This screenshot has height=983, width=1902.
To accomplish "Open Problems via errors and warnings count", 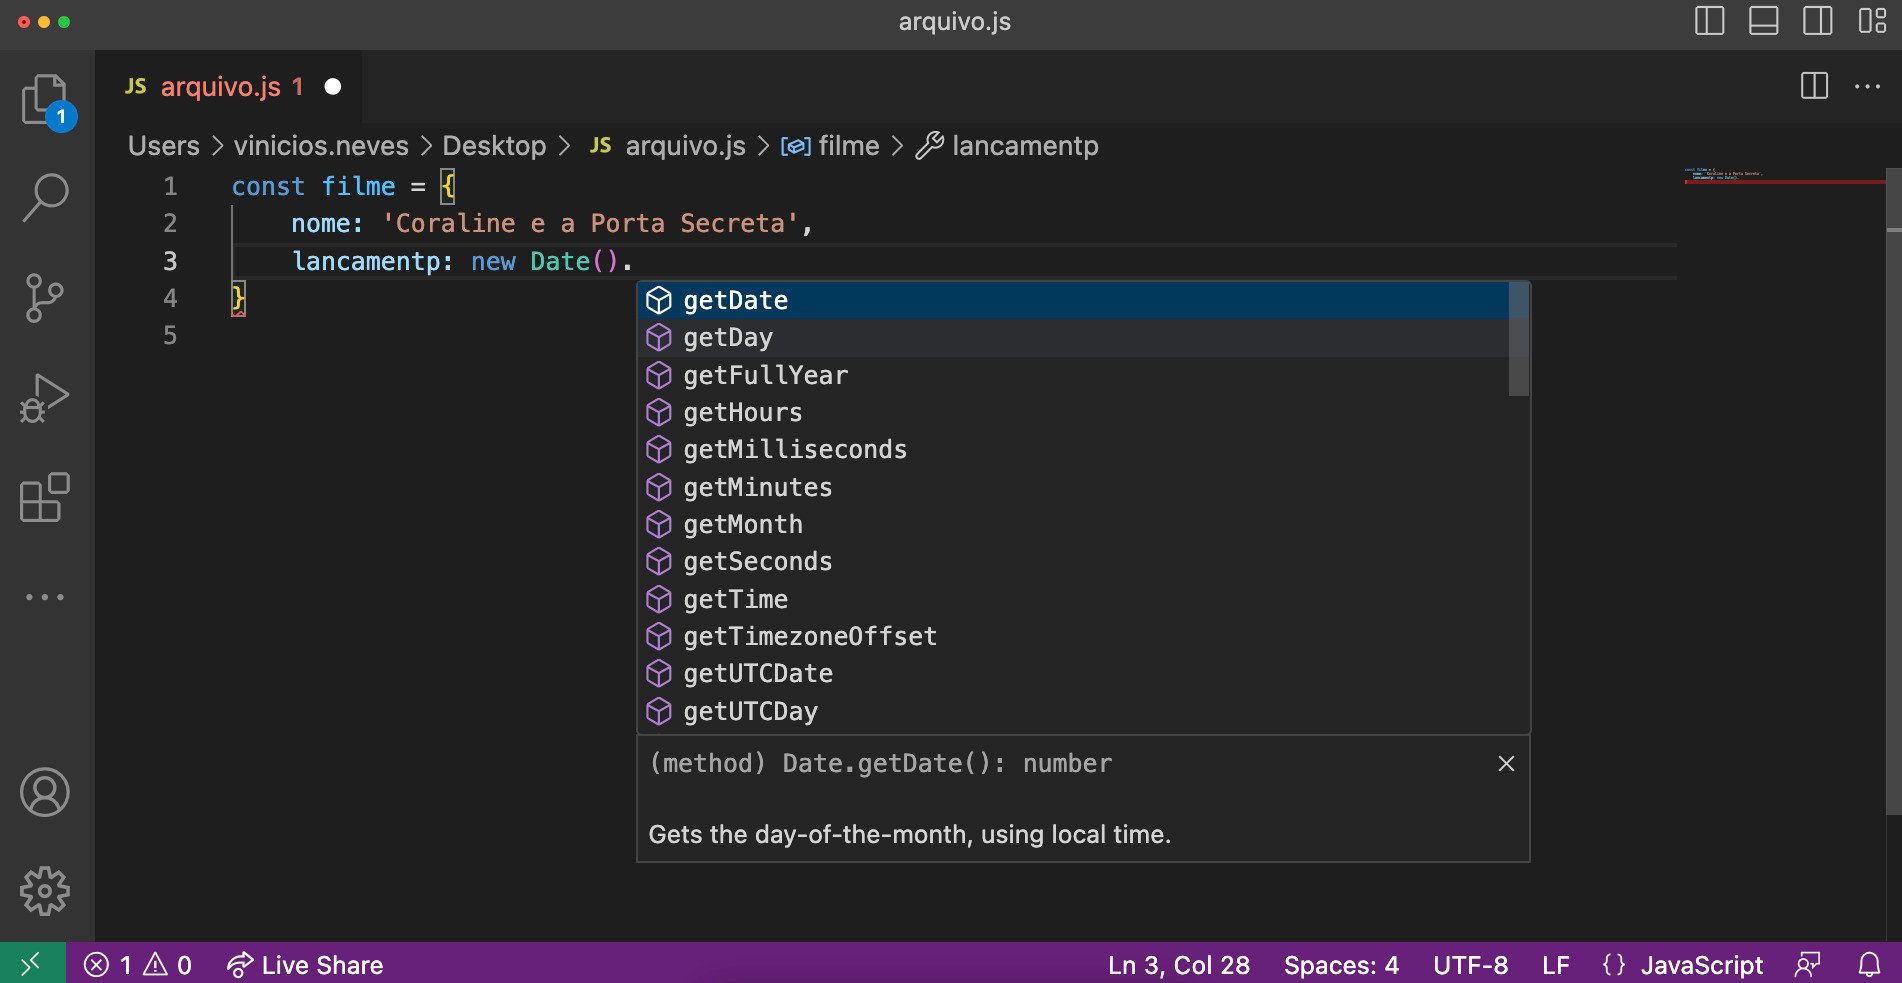I will [x=138, y=965].
